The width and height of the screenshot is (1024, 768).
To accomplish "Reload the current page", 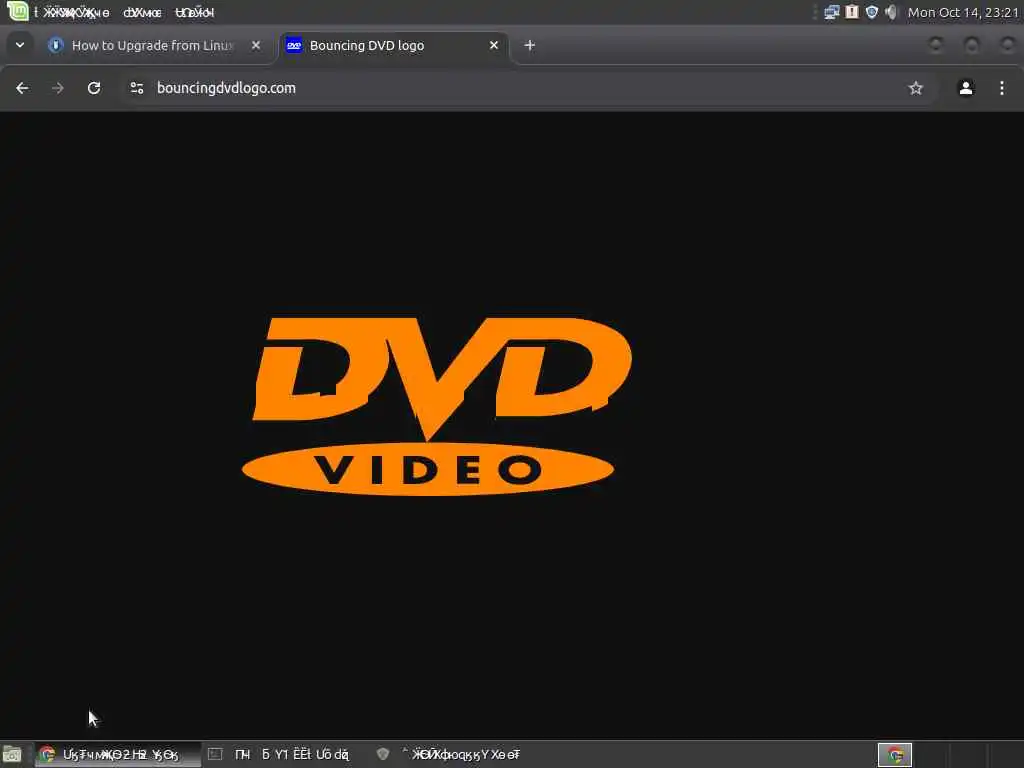I will point(94,88).
